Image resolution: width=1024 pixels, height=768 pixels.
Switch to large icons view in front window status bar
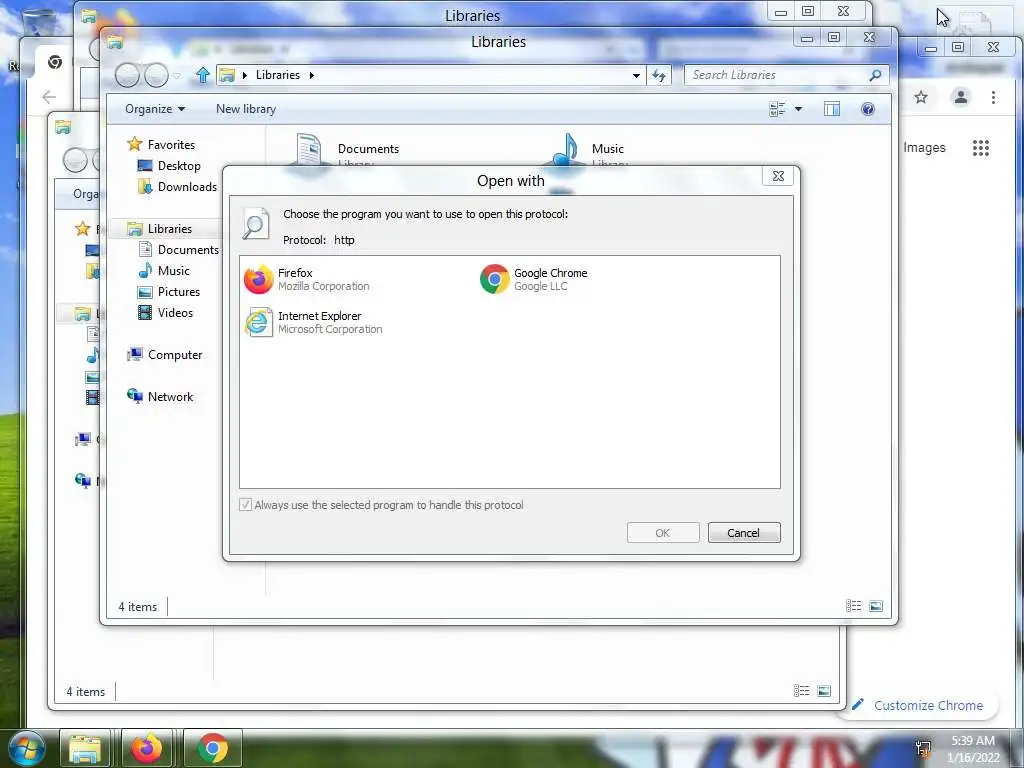pyautogui.click(x=876, y=606)
